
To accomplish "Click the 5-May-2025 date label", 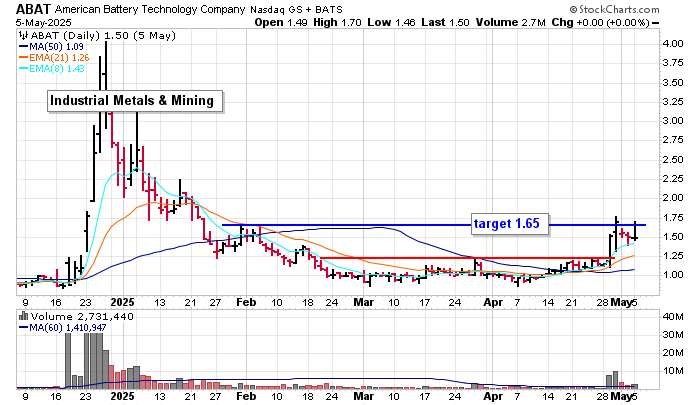I will click(43, 23).
